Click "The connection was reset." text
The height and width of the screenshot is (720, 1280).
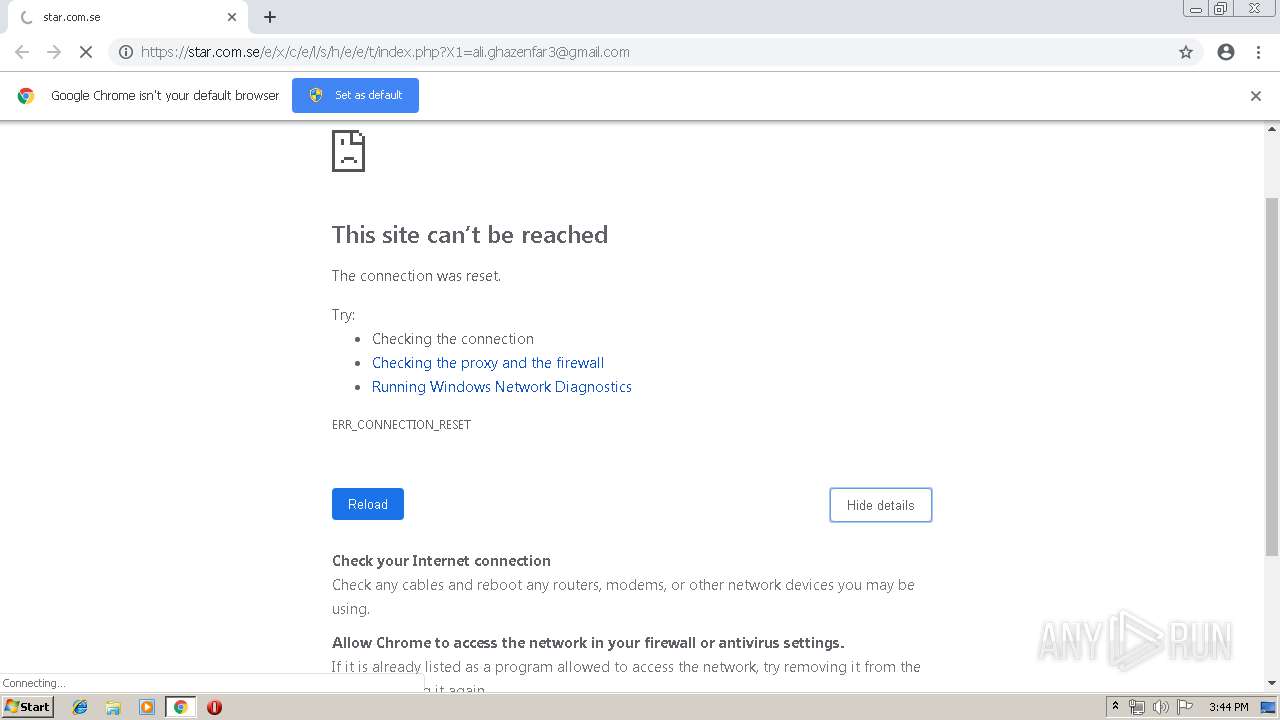[416, 275]
